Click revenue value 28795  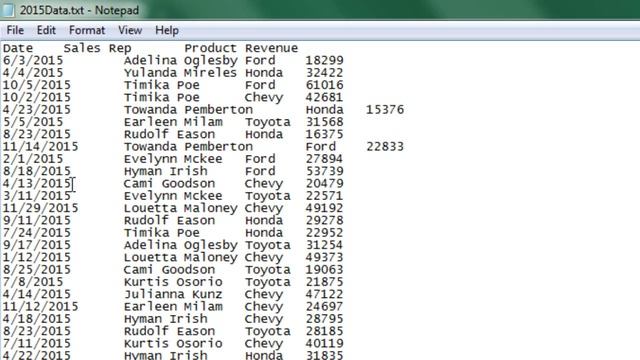point(324,319)
